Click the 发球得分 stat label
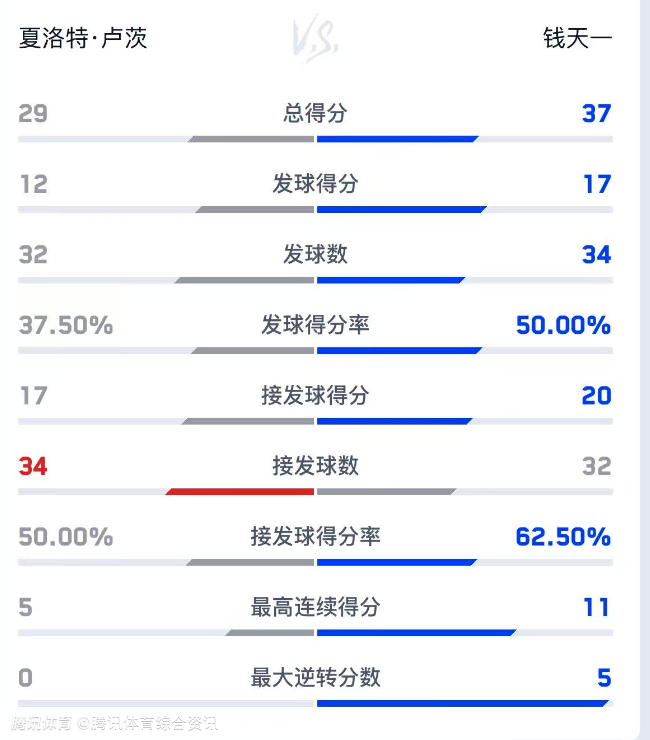 [315, 184]
